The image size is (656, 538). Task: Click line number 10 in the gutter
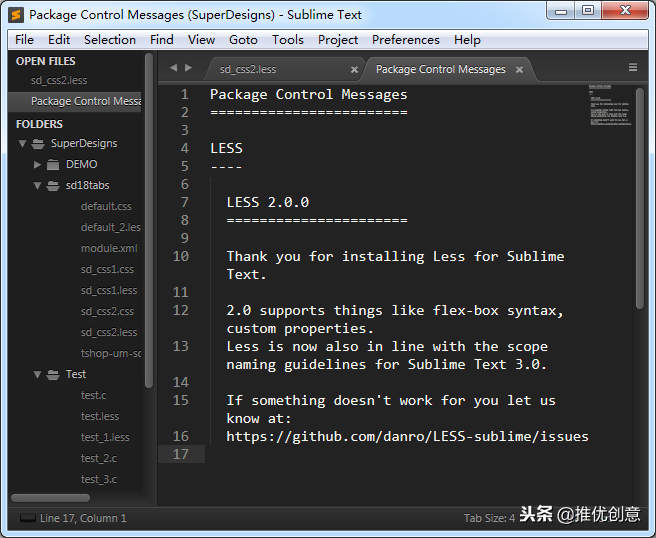181,256
